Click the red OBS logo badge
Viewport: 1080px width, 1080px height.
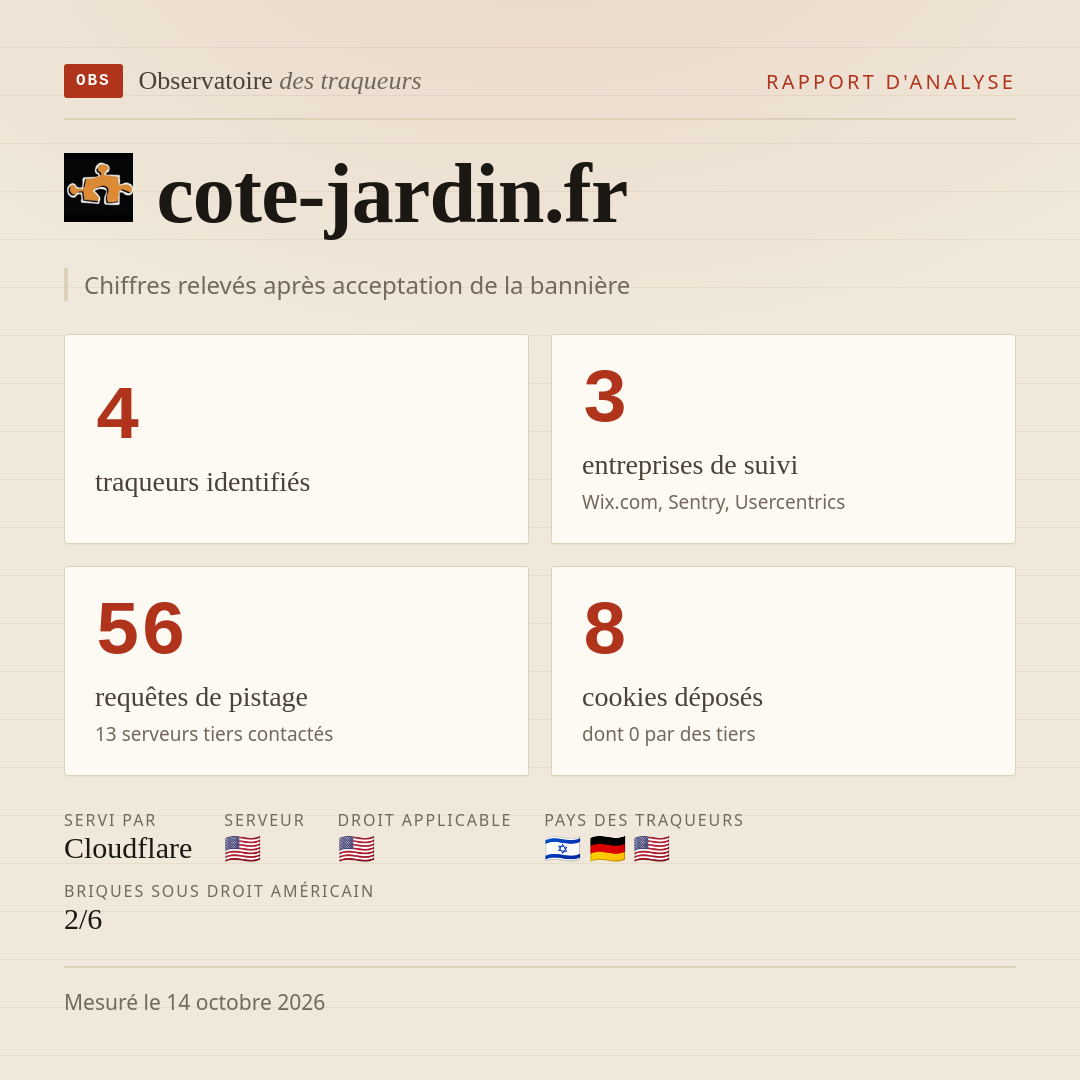point(94,81)
